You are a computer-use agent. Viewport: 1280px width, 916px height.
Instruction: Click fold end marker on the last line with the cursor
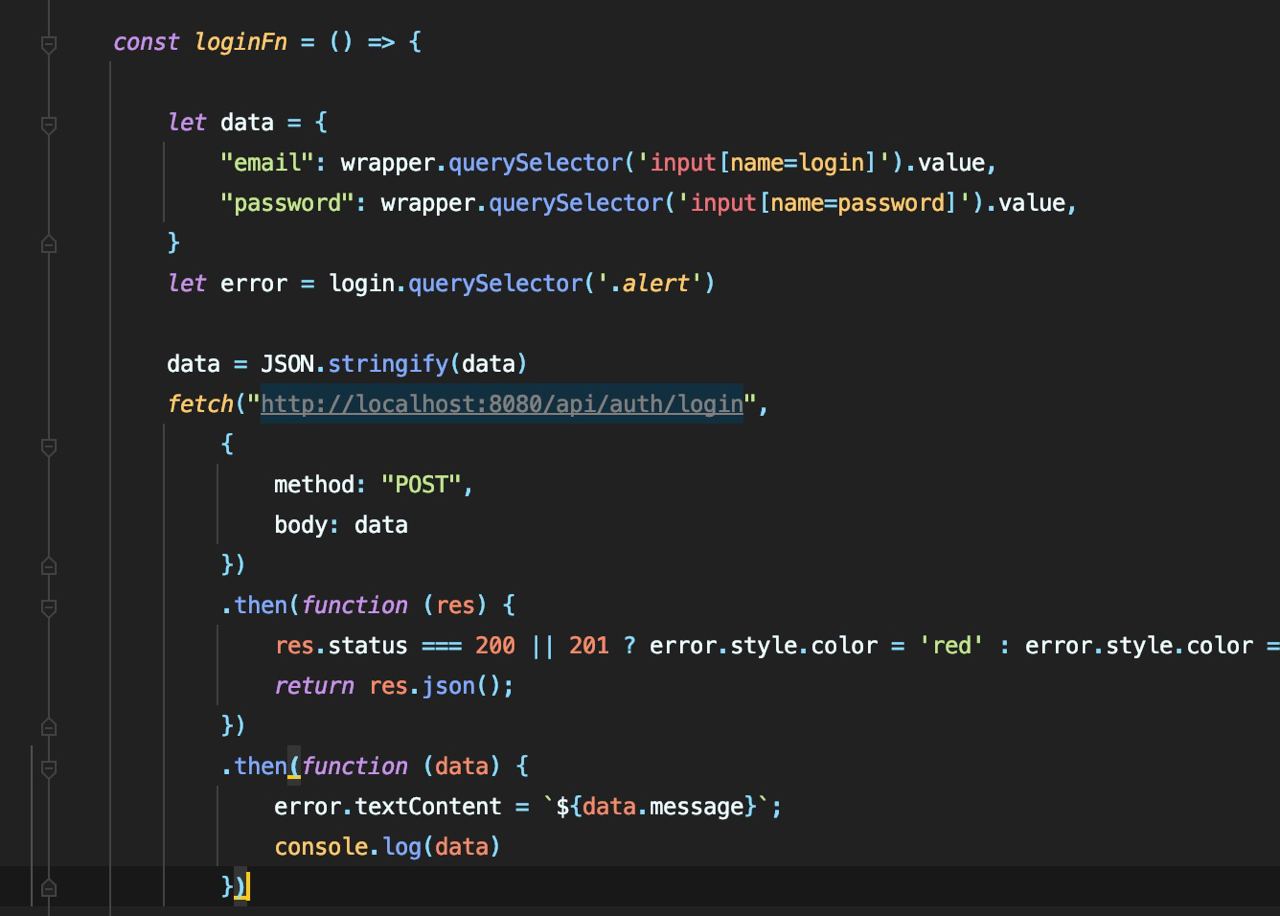[x=48, y=887]
